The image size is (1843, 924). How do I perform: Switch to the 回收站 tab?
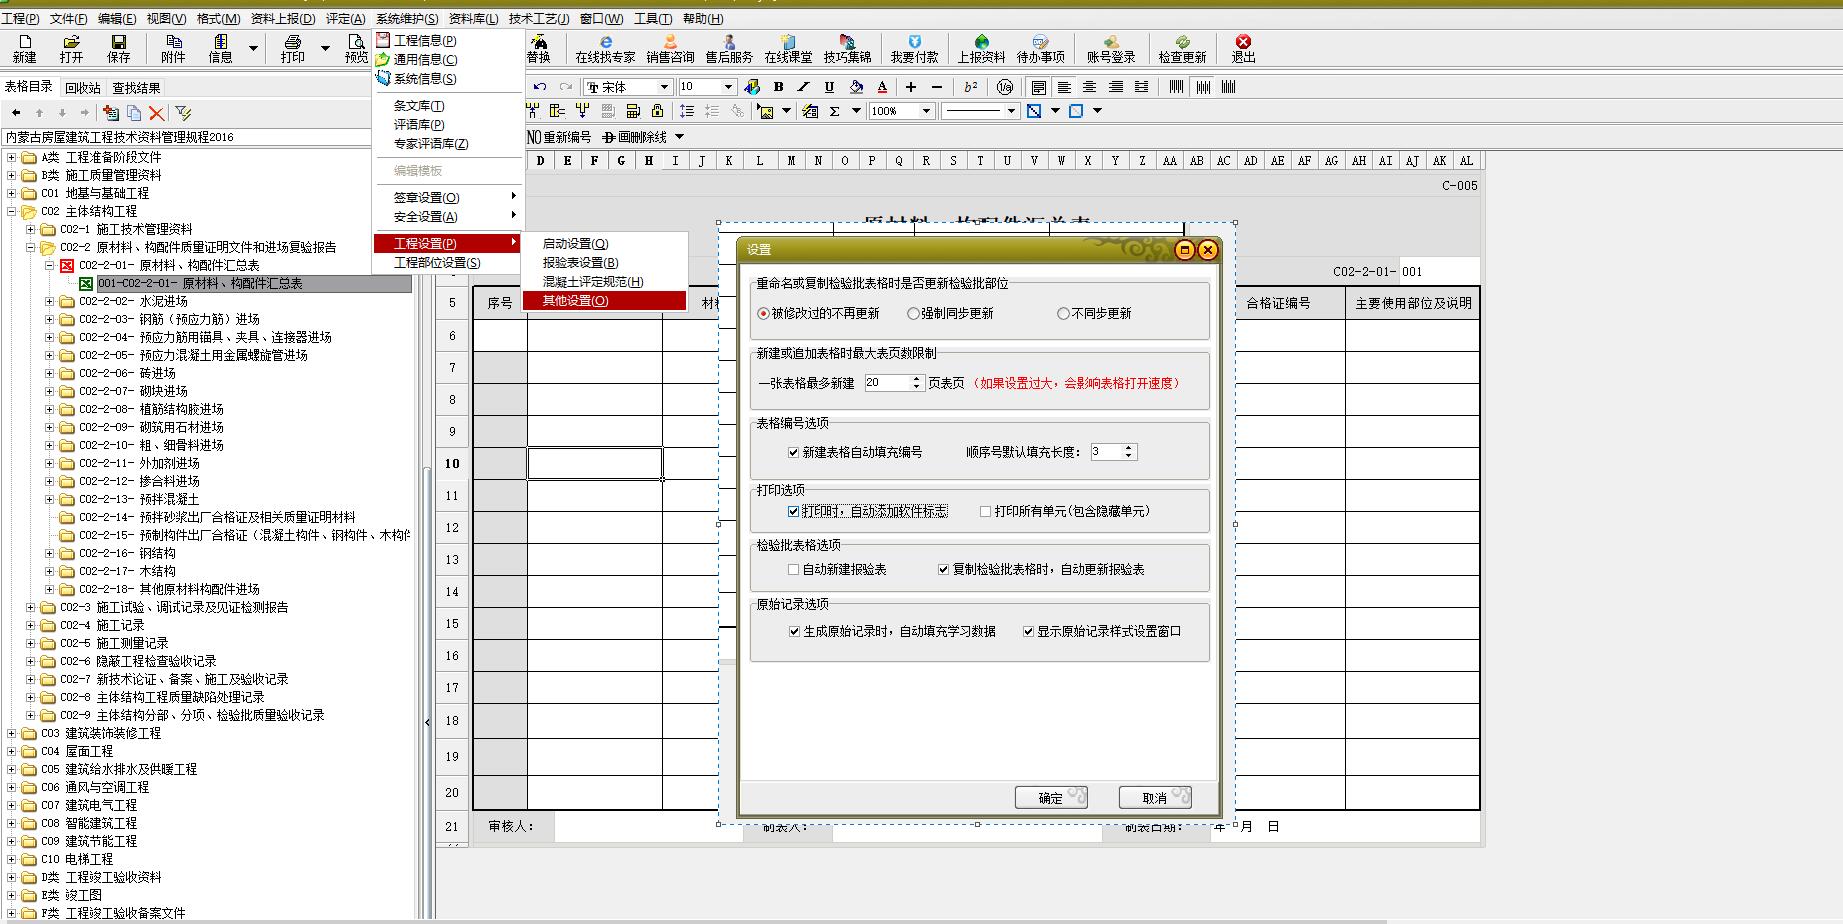tap(83, 88)
